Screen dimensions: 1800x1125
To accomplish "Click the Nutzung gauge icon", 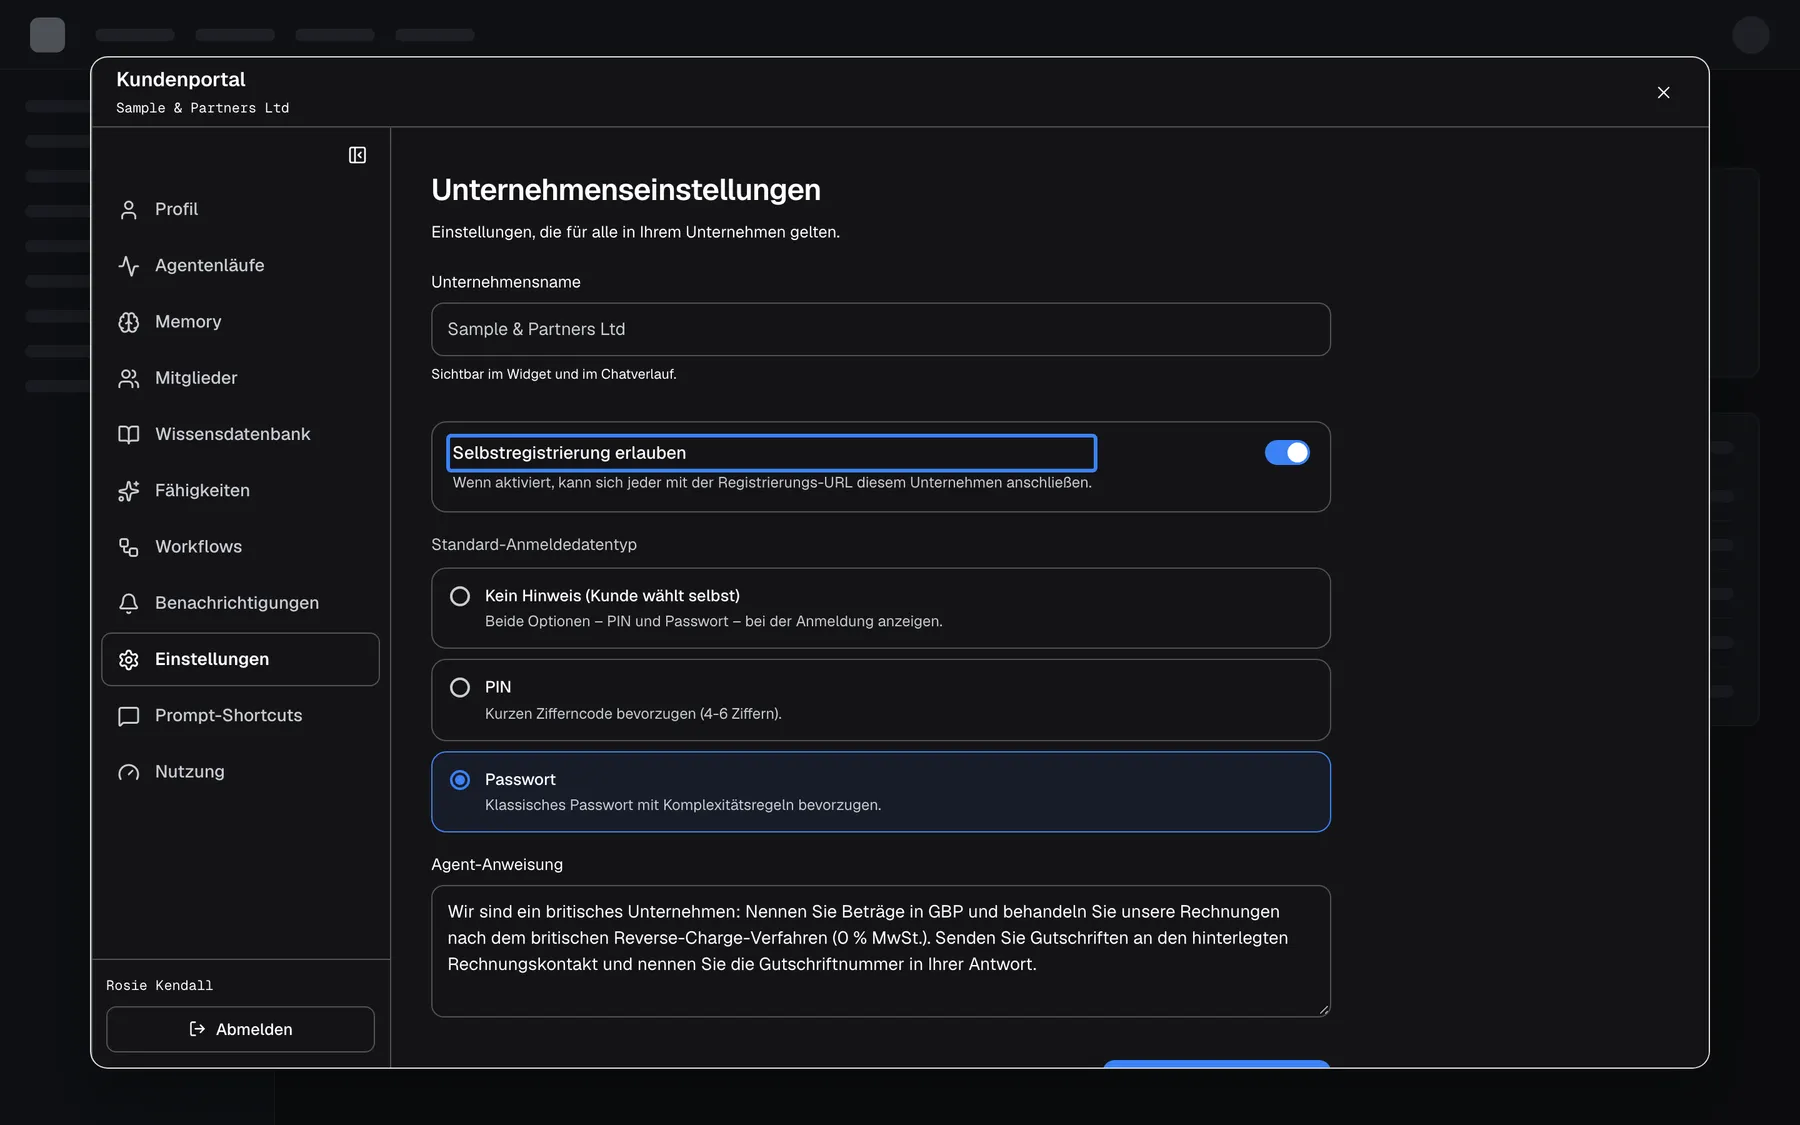I will point(129,772).
